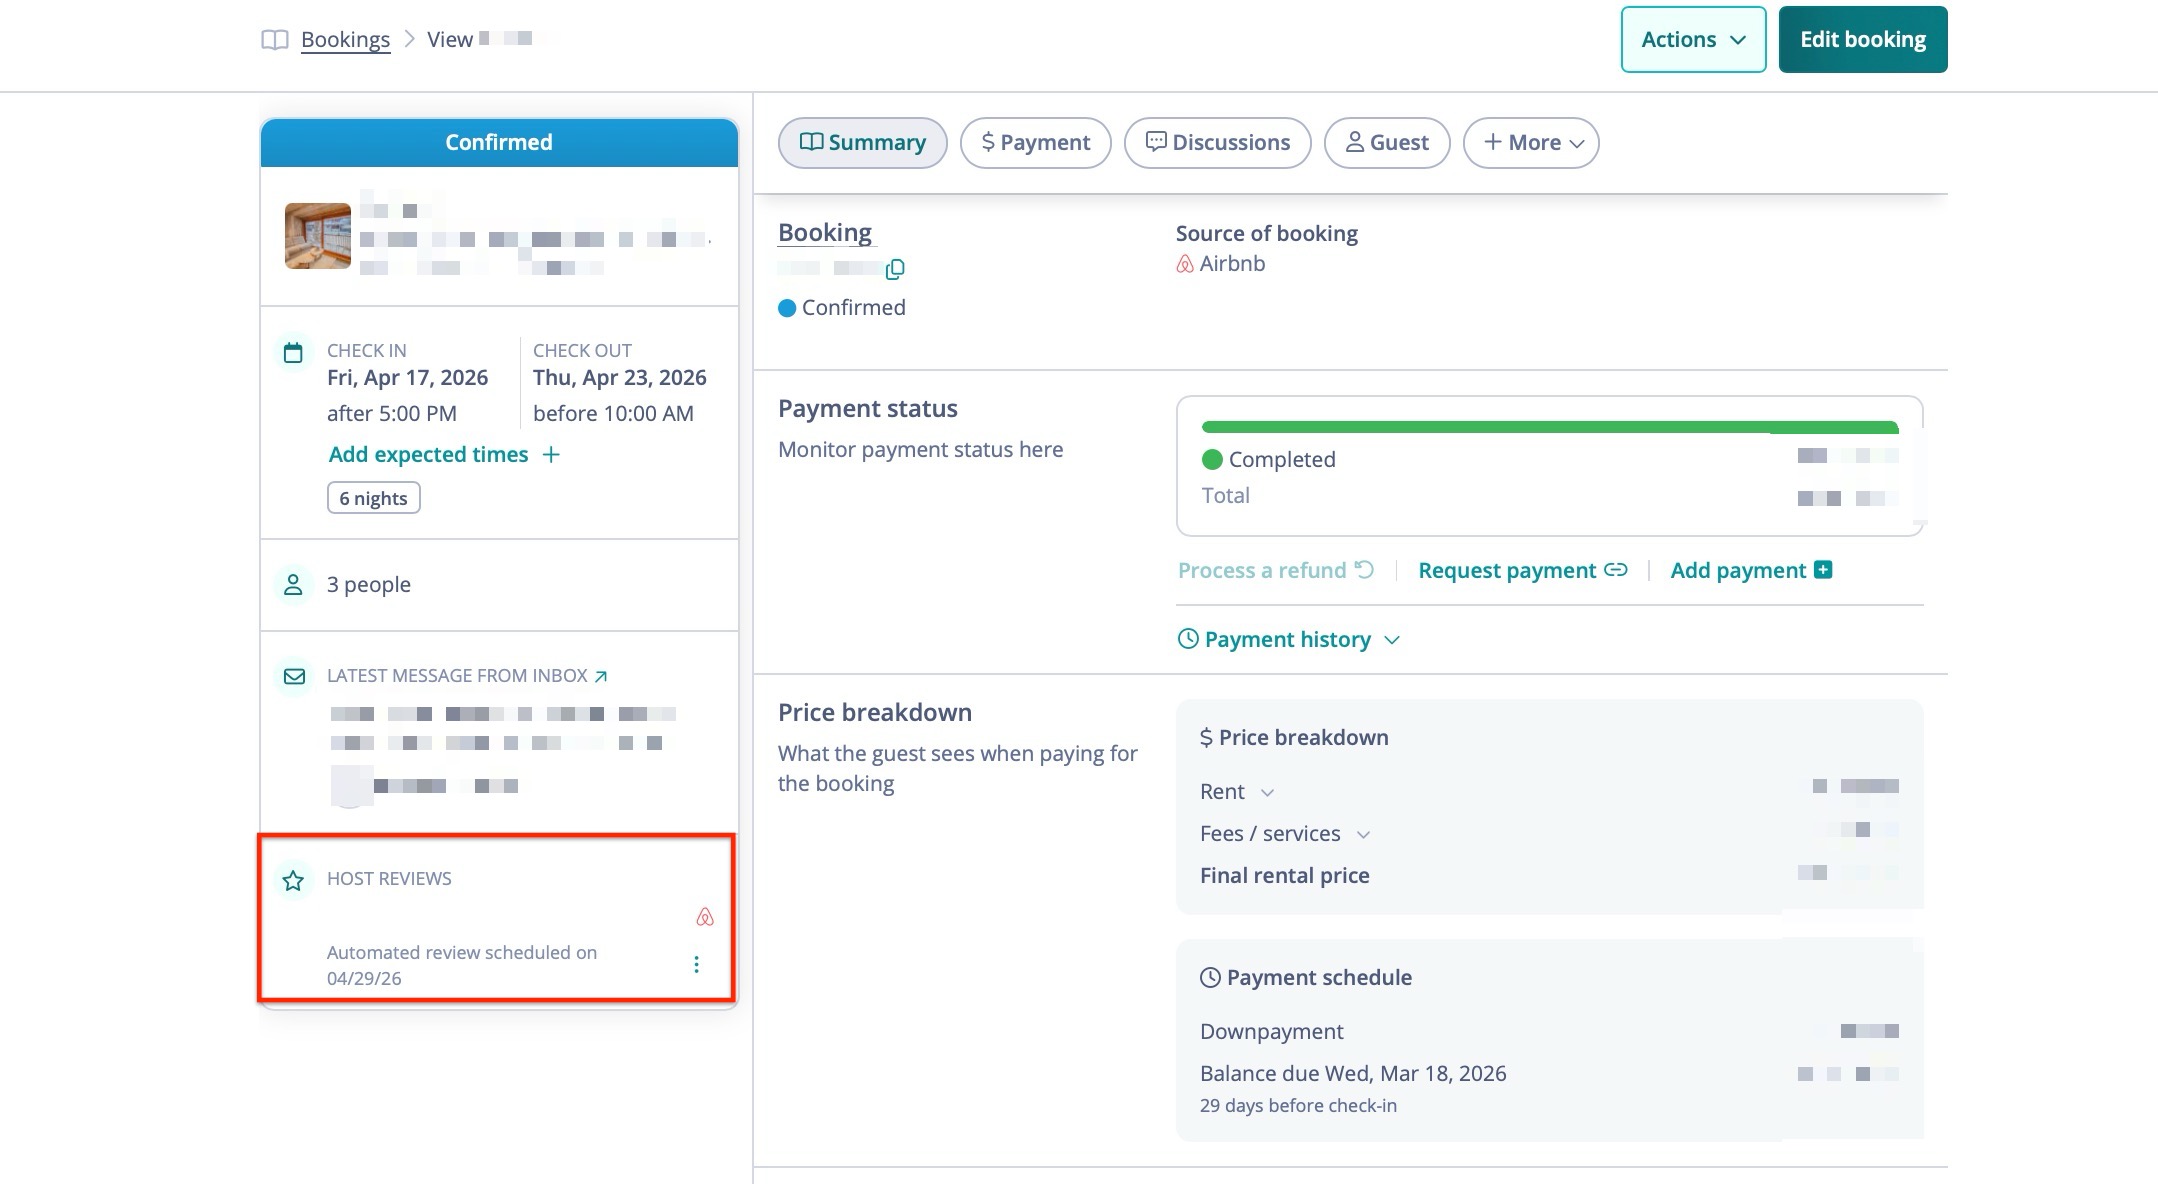Switch to the Payment tab
This screenshot has height=1184, width=2158.
pyautogui.click(x=1035, y=143)
